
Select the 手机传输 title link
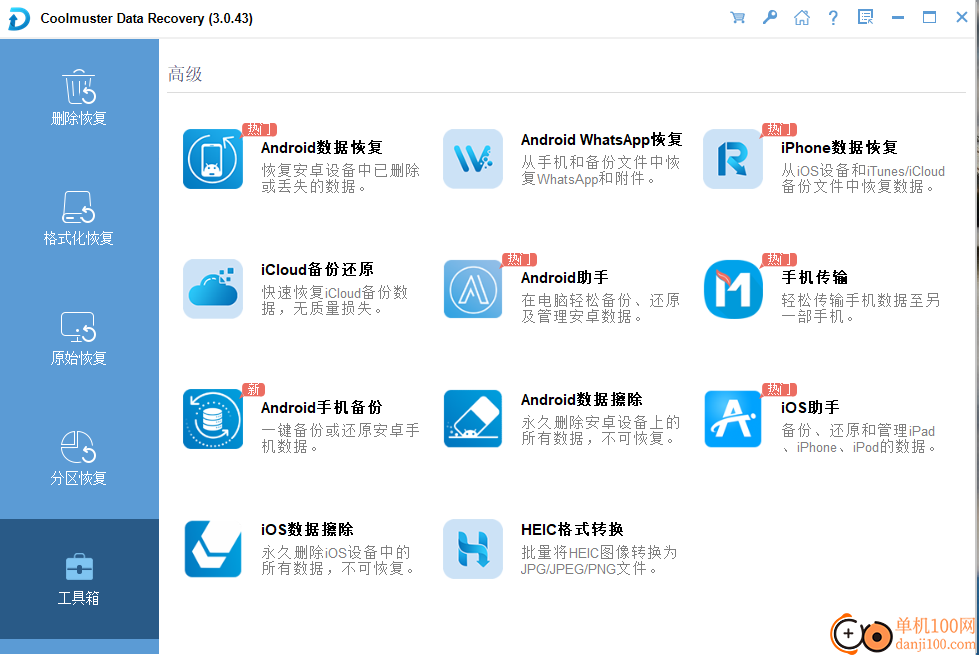click(814, 277)
